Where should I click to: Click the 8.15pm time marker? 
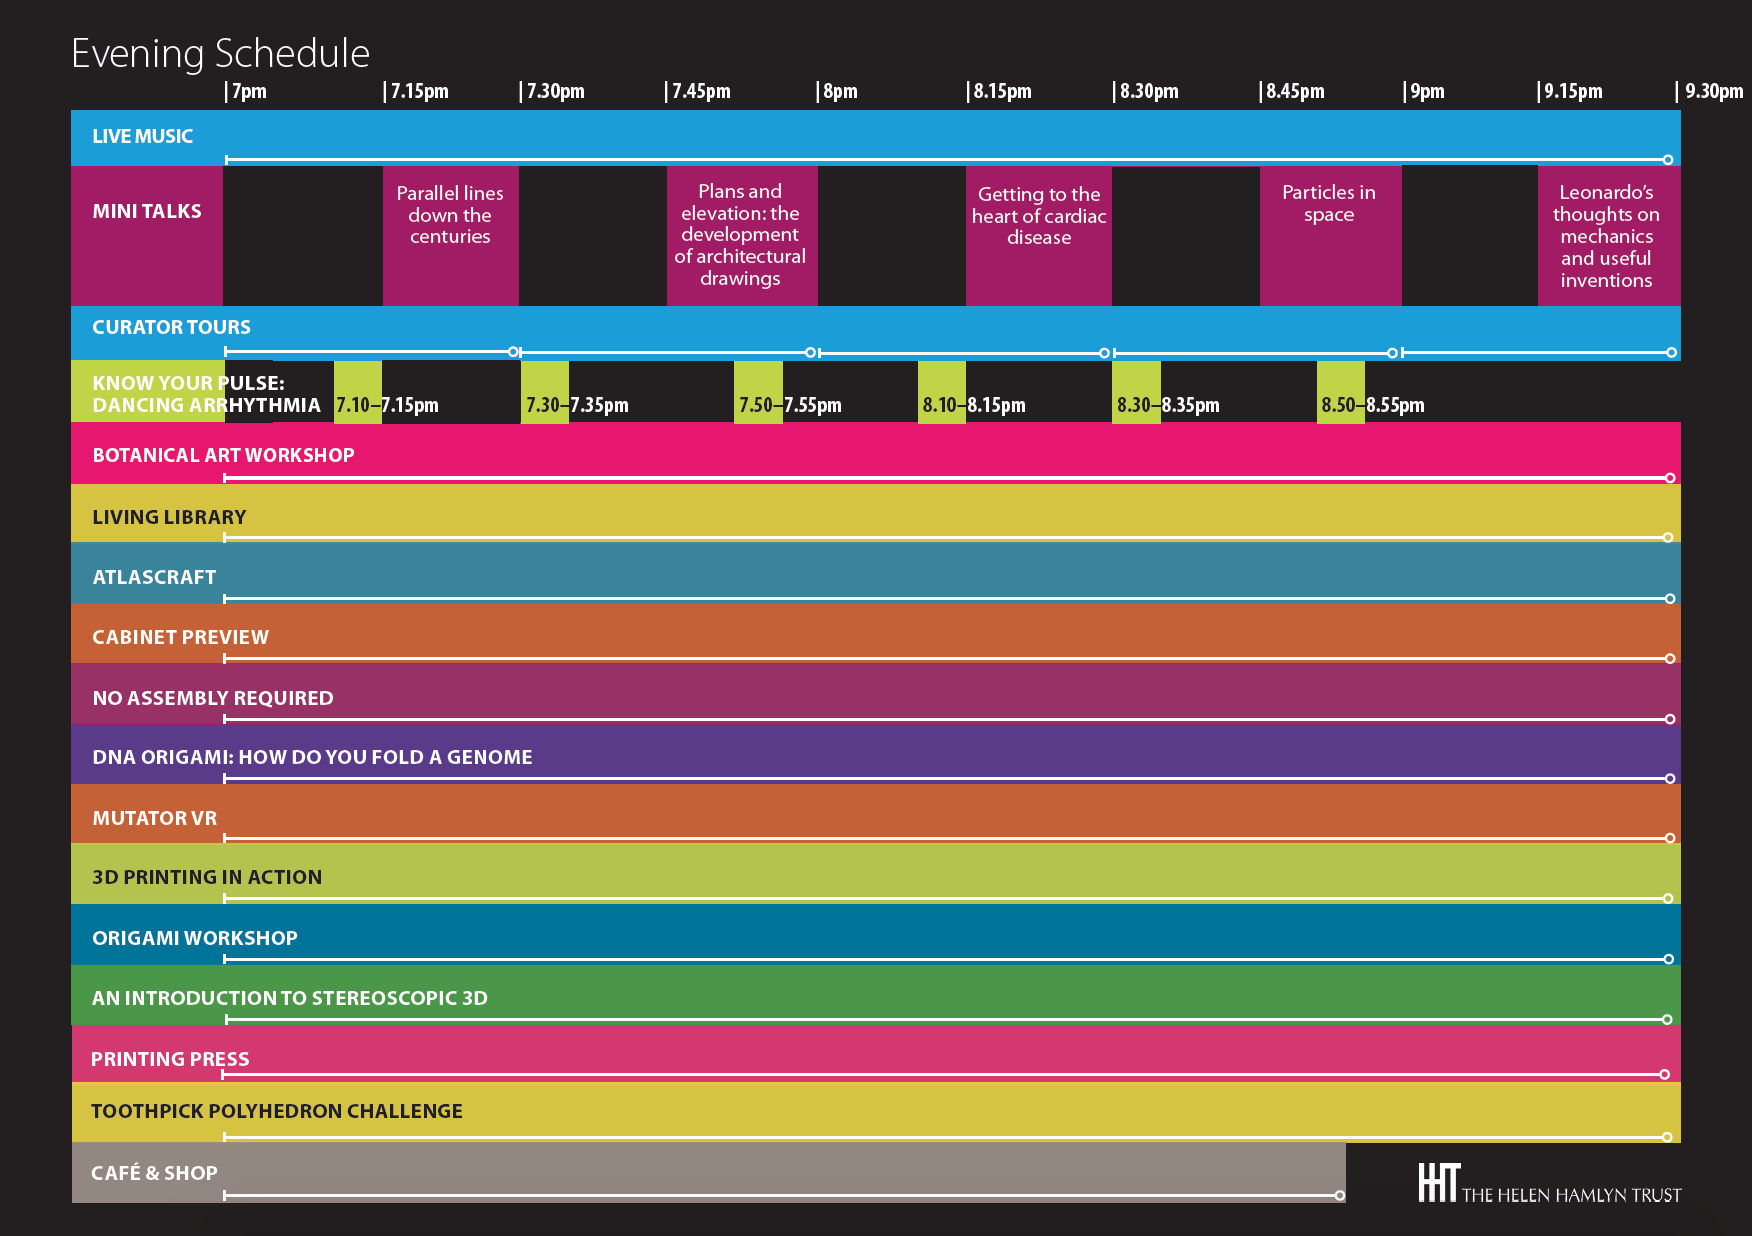[x=999, y=91]
